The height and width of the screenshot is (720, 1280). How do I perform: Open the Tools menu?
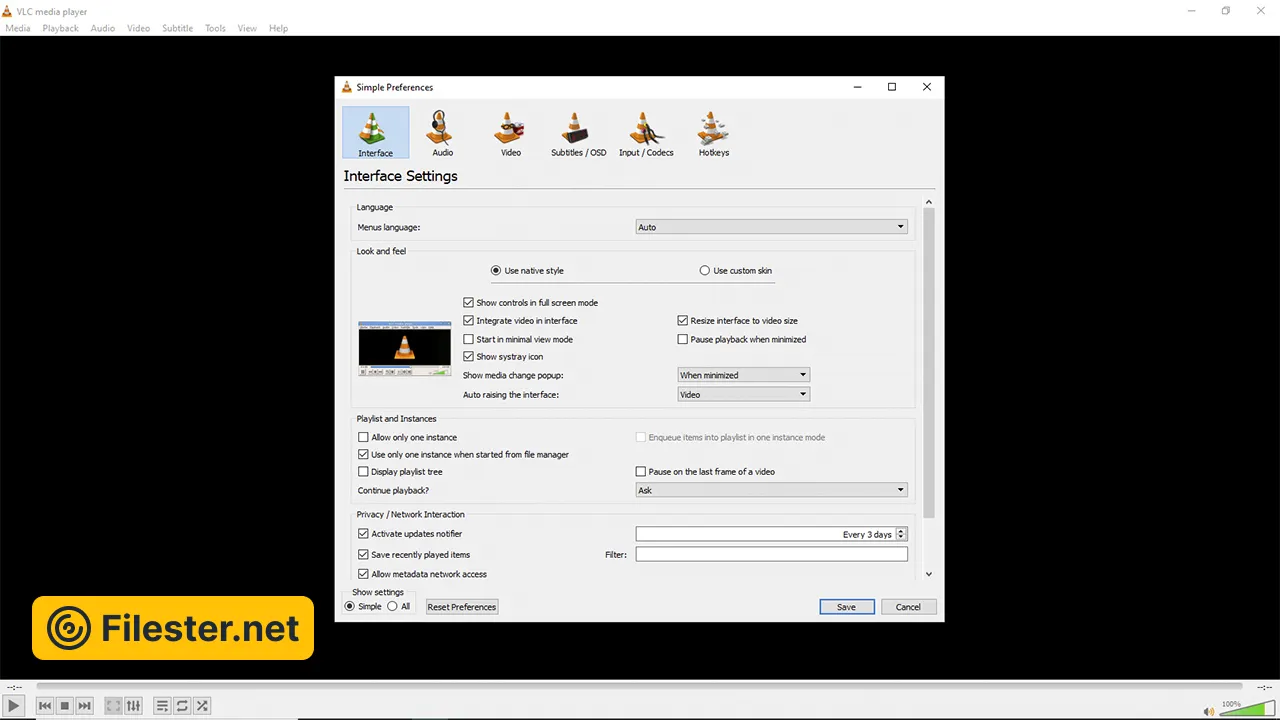[215, 28]
